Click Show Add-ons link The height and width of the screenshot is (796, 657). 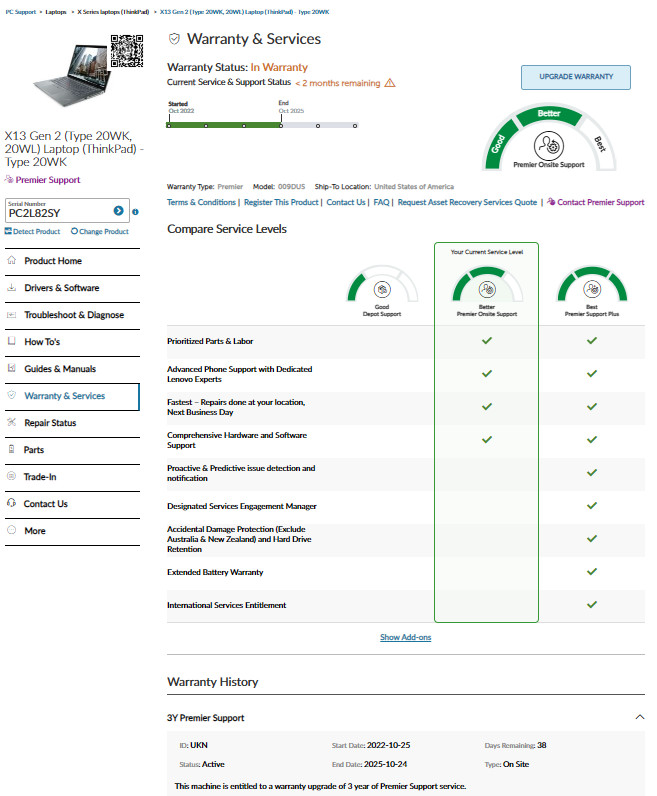tap(405, 637)
